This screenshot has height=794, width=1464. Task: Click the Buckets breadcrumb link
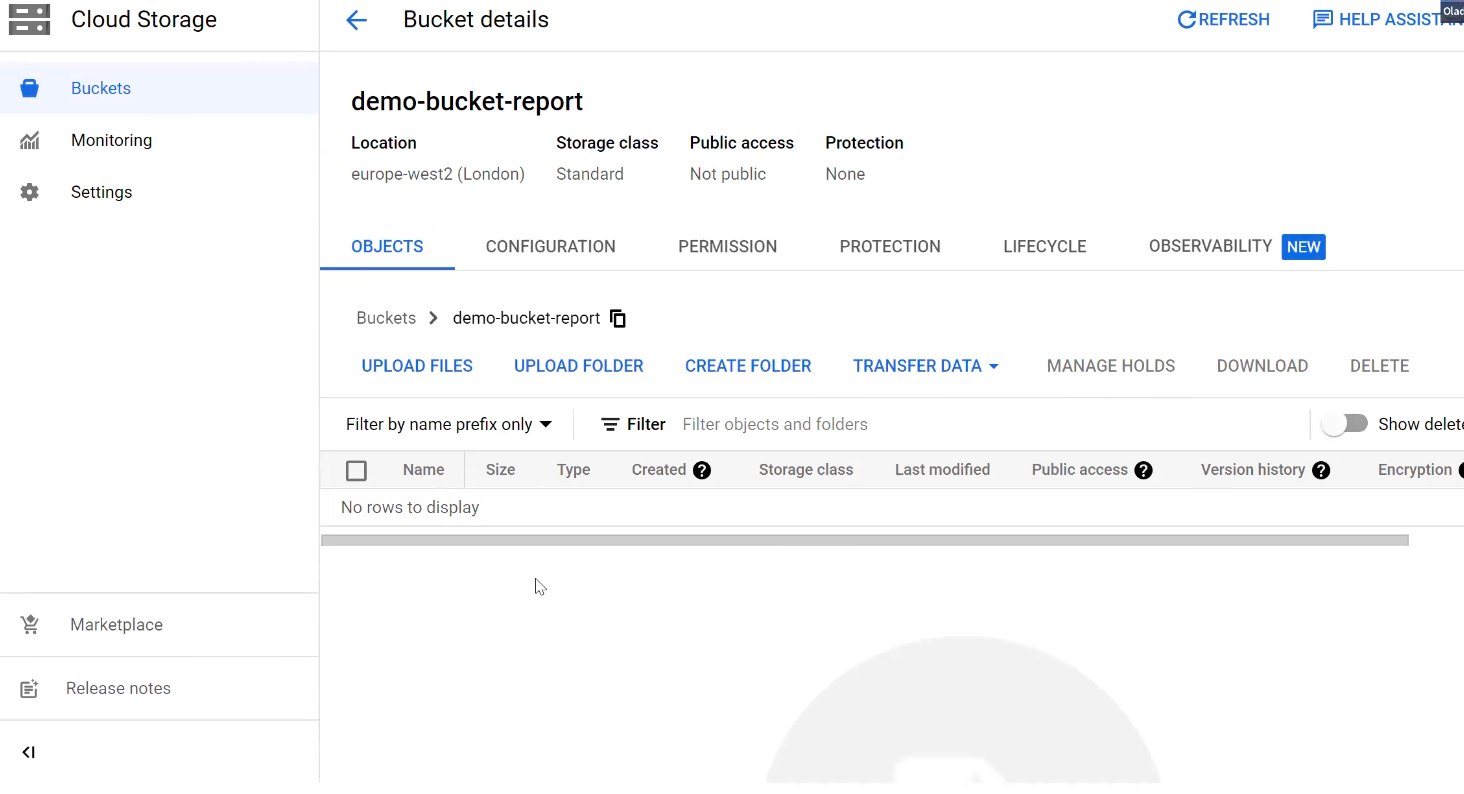point(386,318)
